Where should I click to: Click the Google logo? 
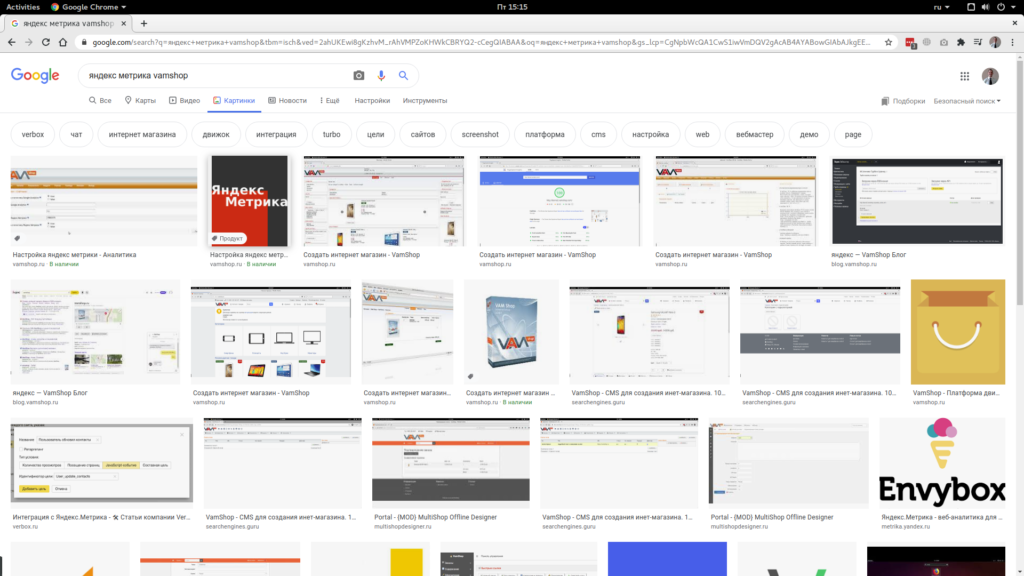click(35, 76)
